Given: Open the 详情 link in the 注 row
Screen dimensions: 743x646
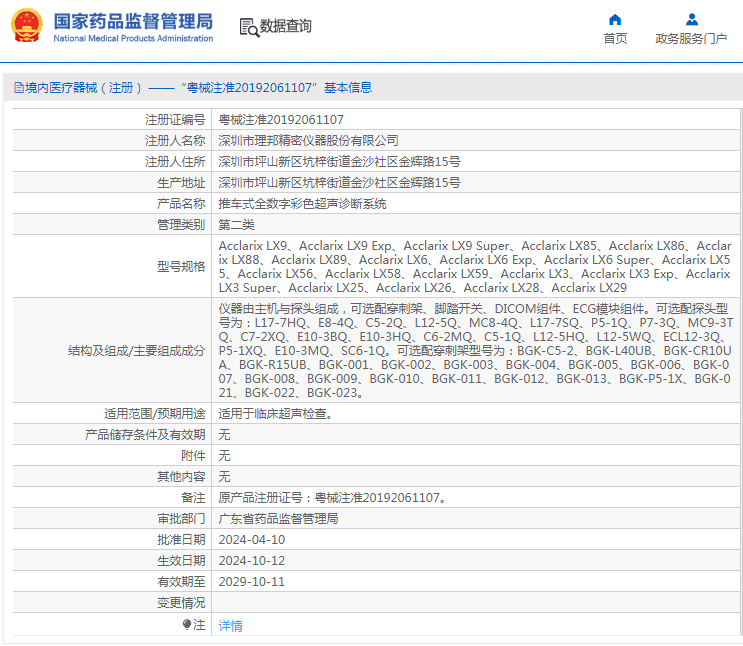Looking at the screenshot, I should click(x=230, y=626).
